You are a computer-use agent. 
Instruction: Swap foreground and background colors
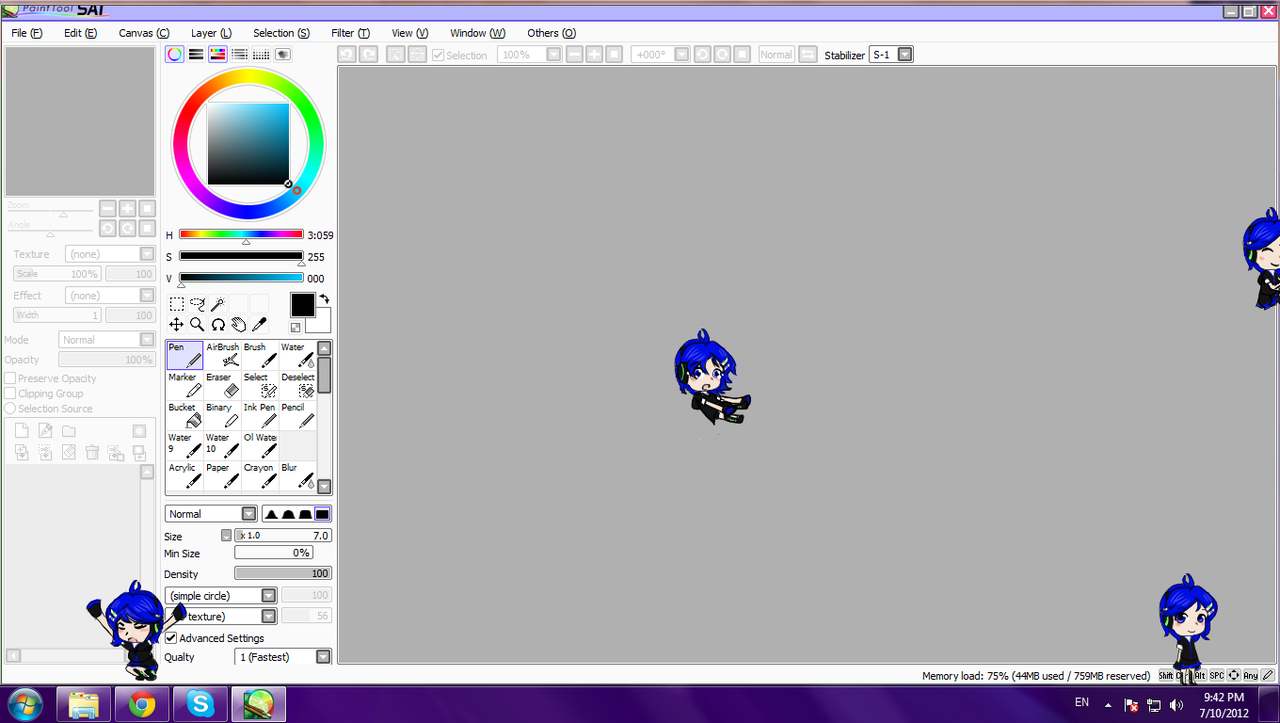tap(324, 299)
